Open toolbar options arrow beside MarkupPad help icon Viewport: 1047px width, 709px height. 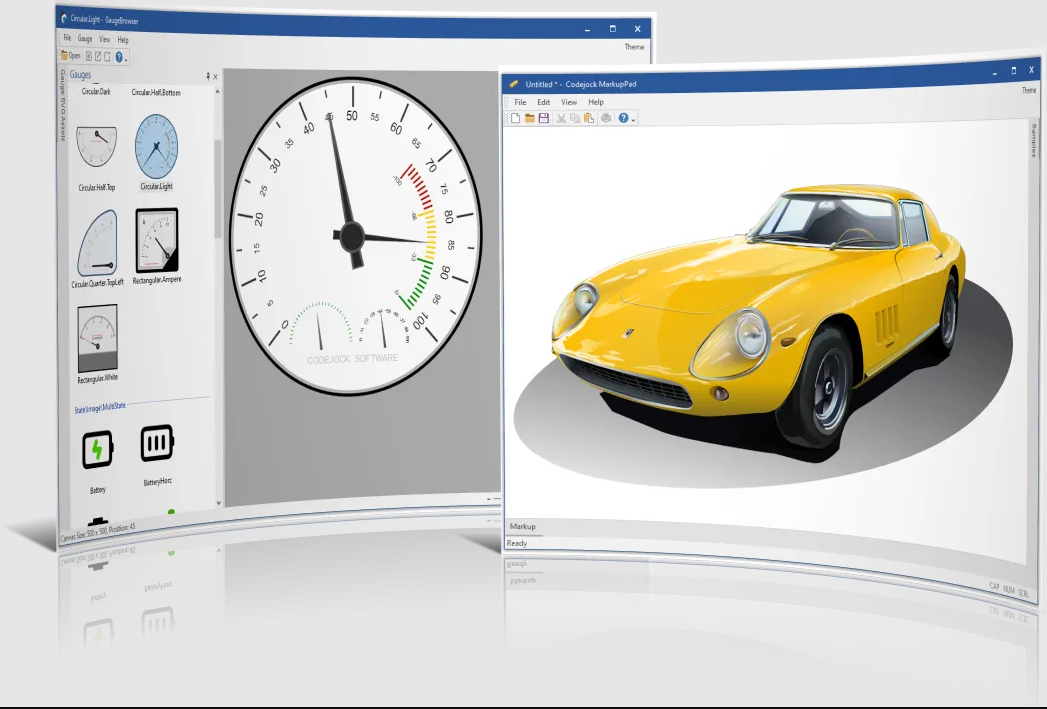click(633, 120)
